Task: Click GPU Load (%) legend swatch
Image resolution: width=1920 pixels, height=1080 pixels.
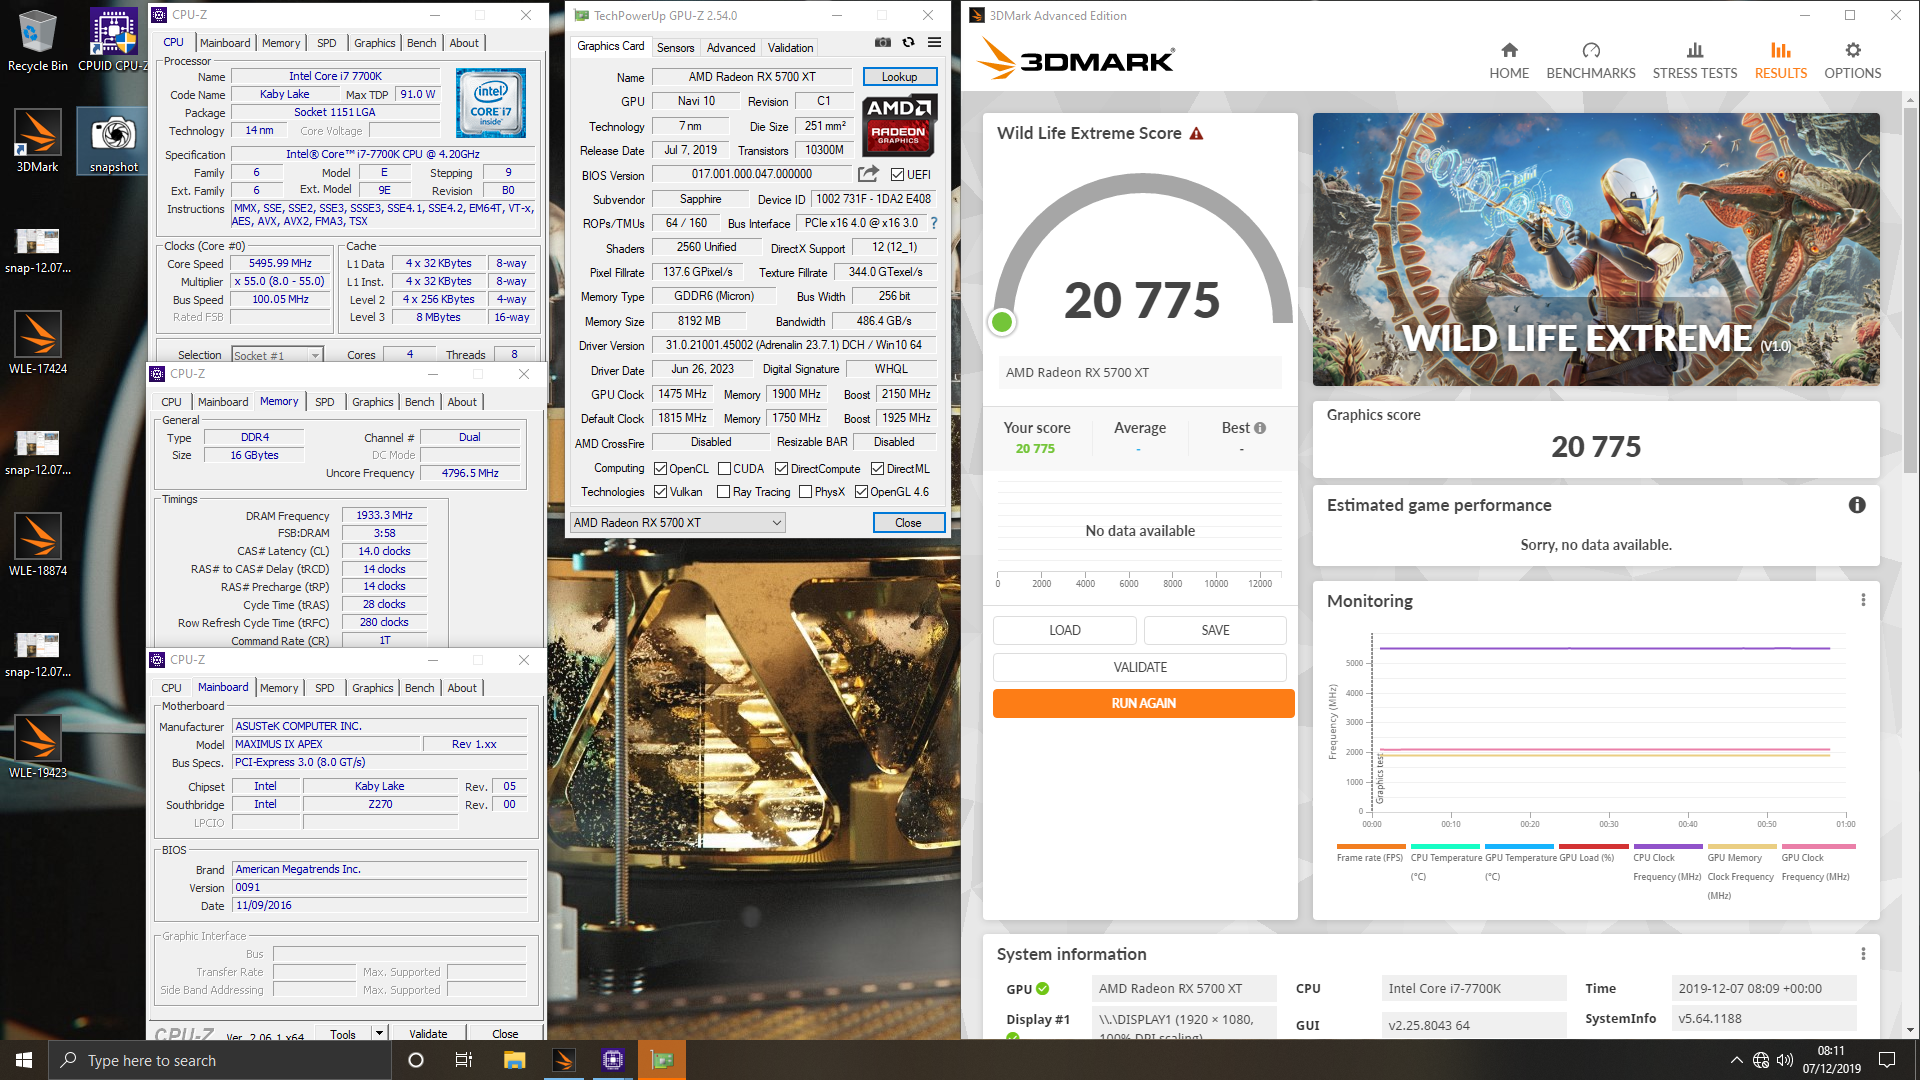Action: (1593, 847)
